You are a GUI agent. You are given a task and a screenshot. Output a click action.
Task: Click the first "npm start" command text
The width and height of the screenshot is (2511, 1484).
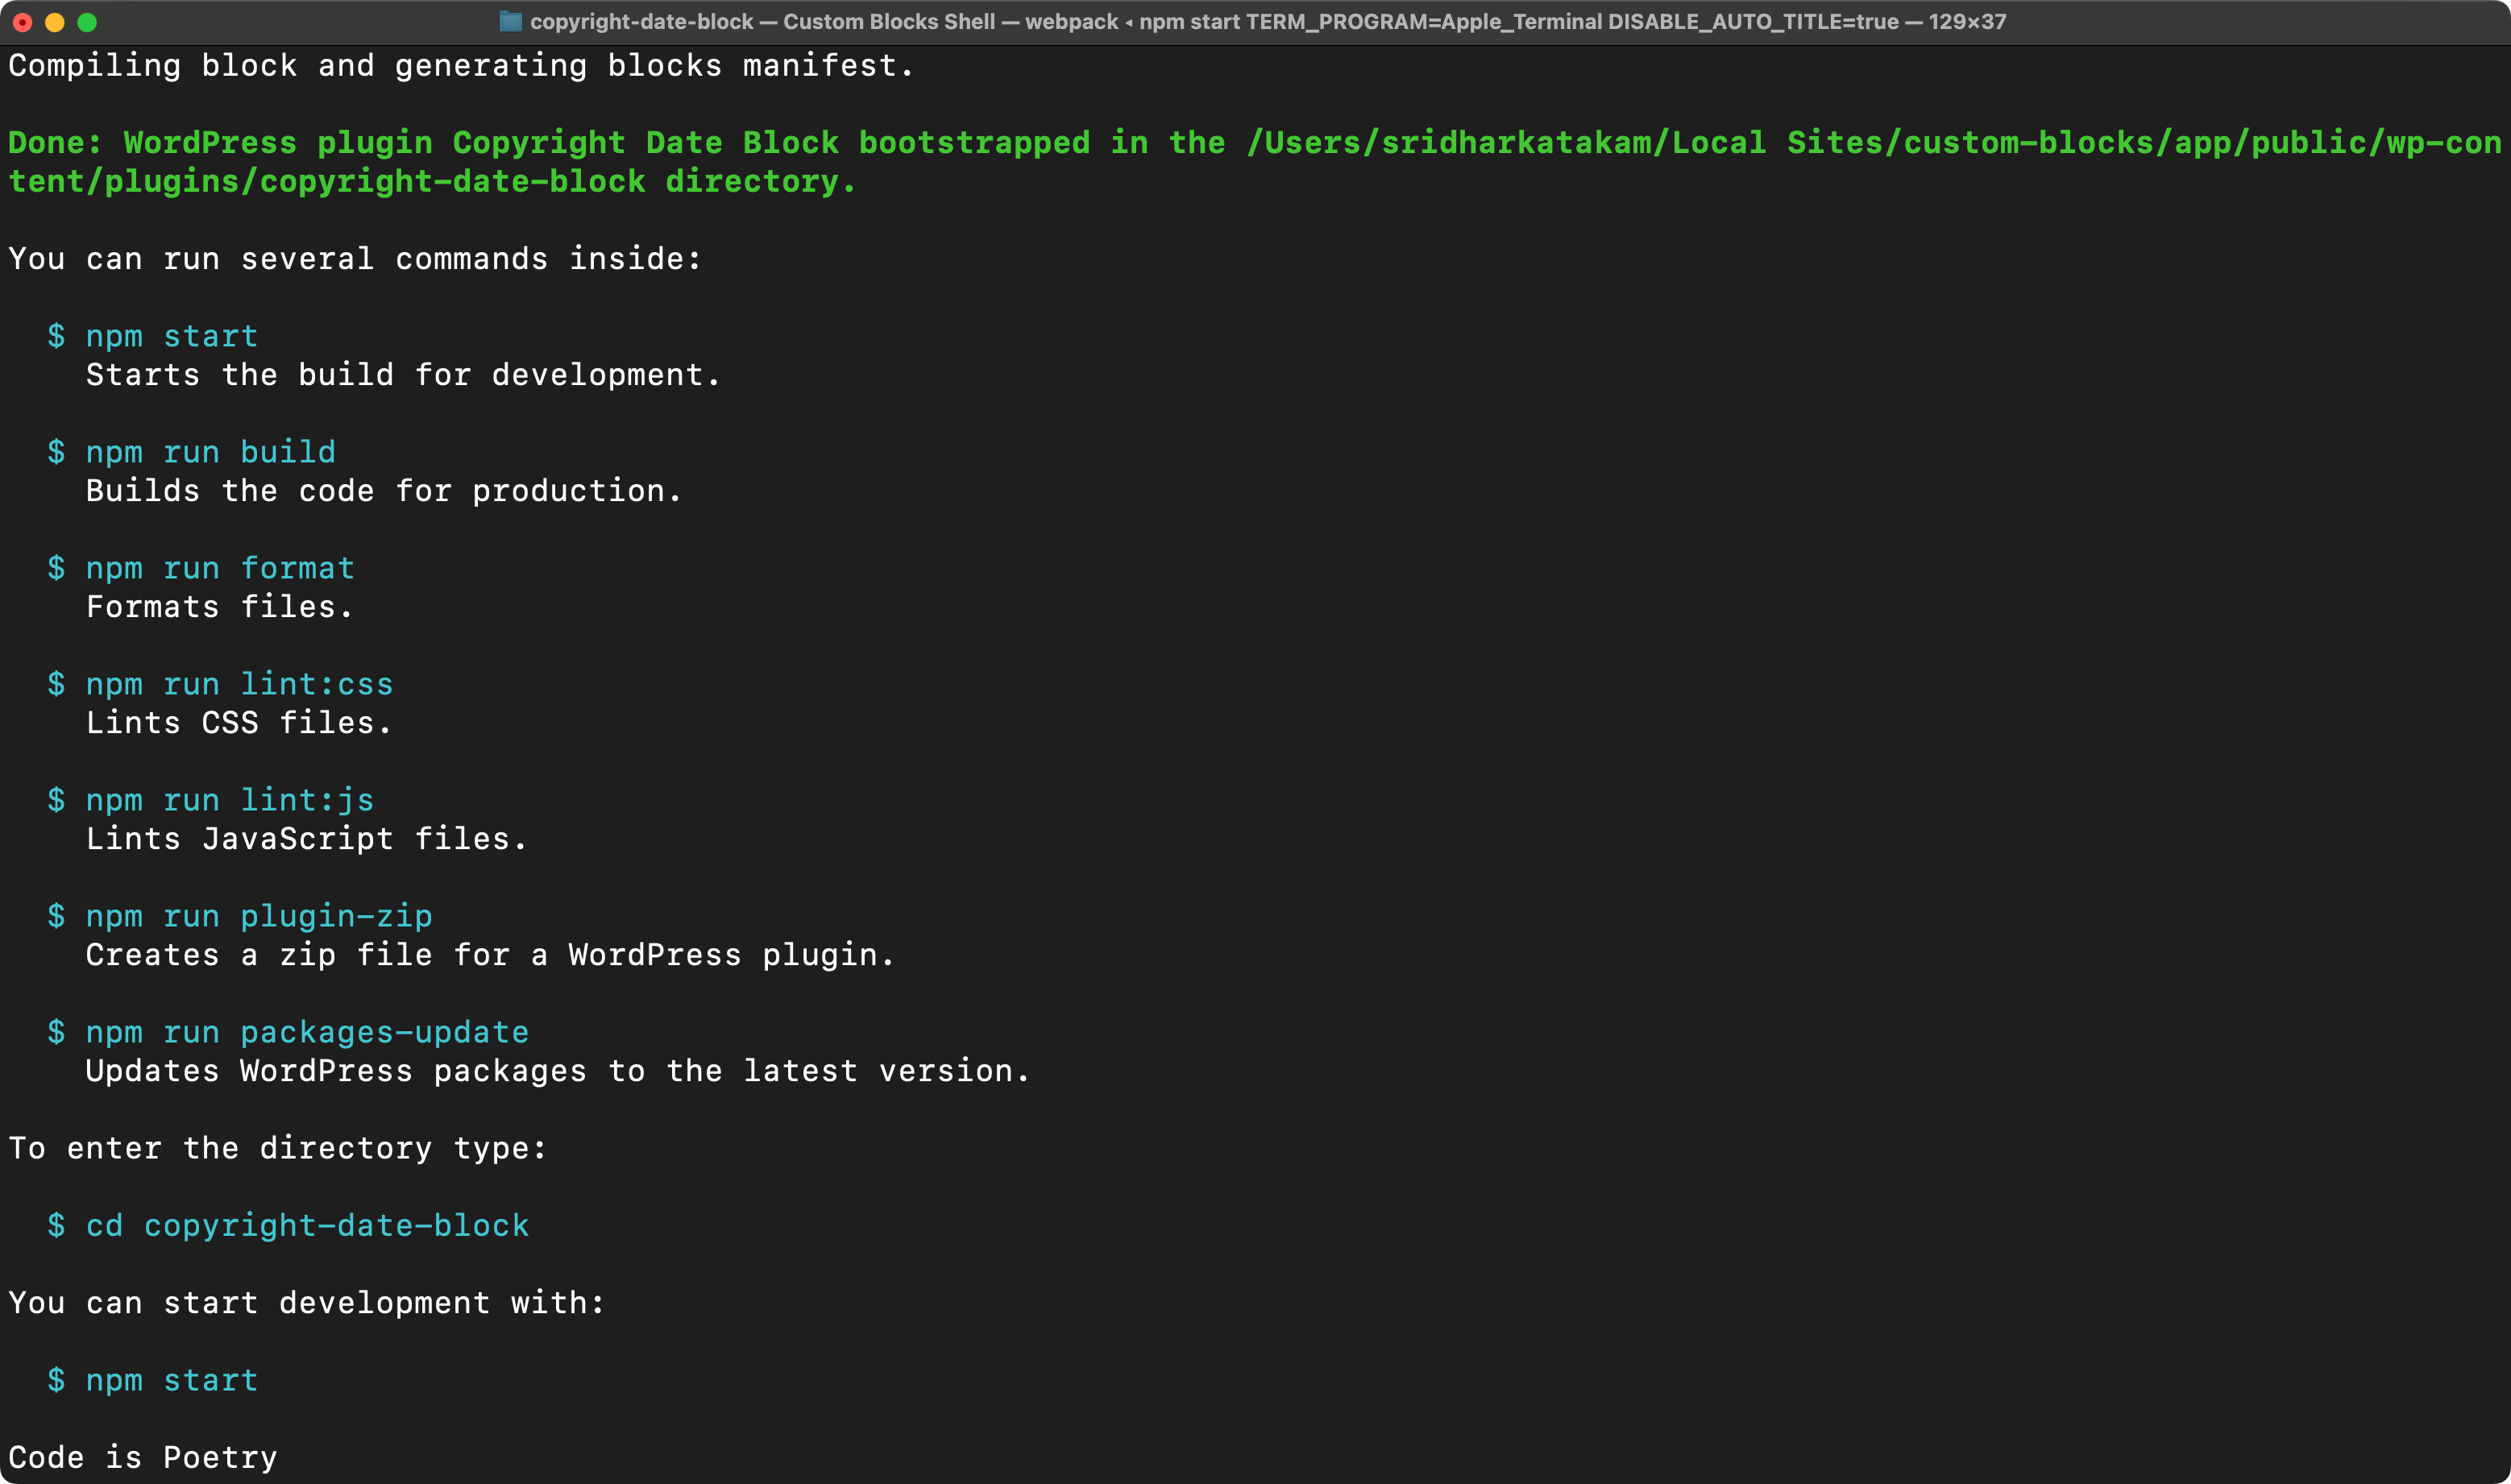[x=171, y=336]
